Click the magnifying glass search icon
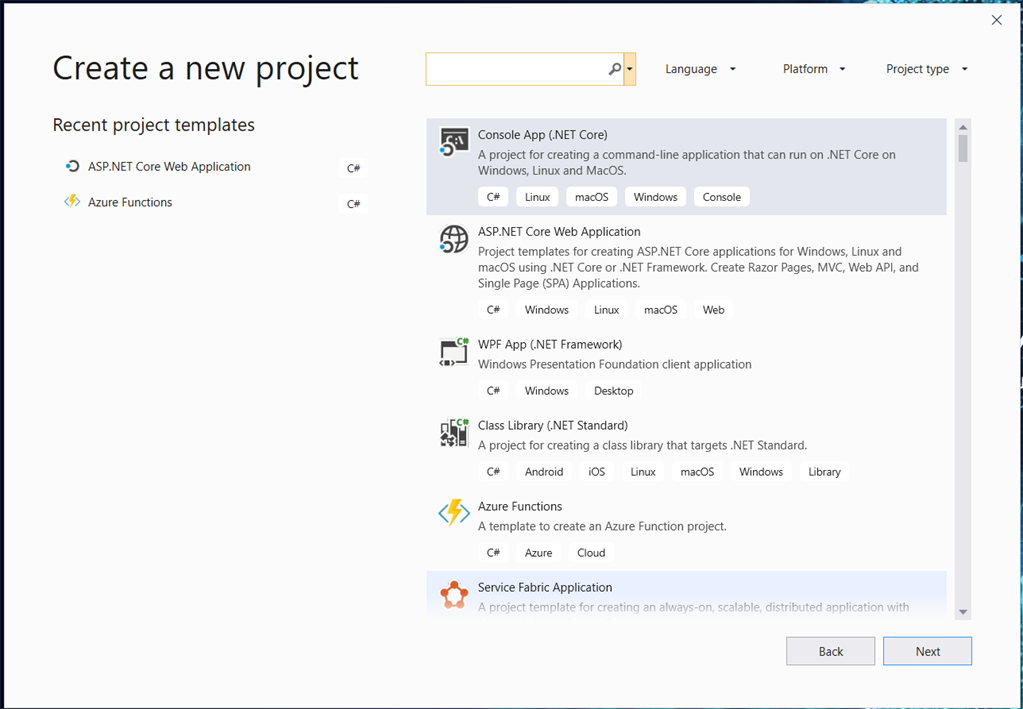 [615, 68]
